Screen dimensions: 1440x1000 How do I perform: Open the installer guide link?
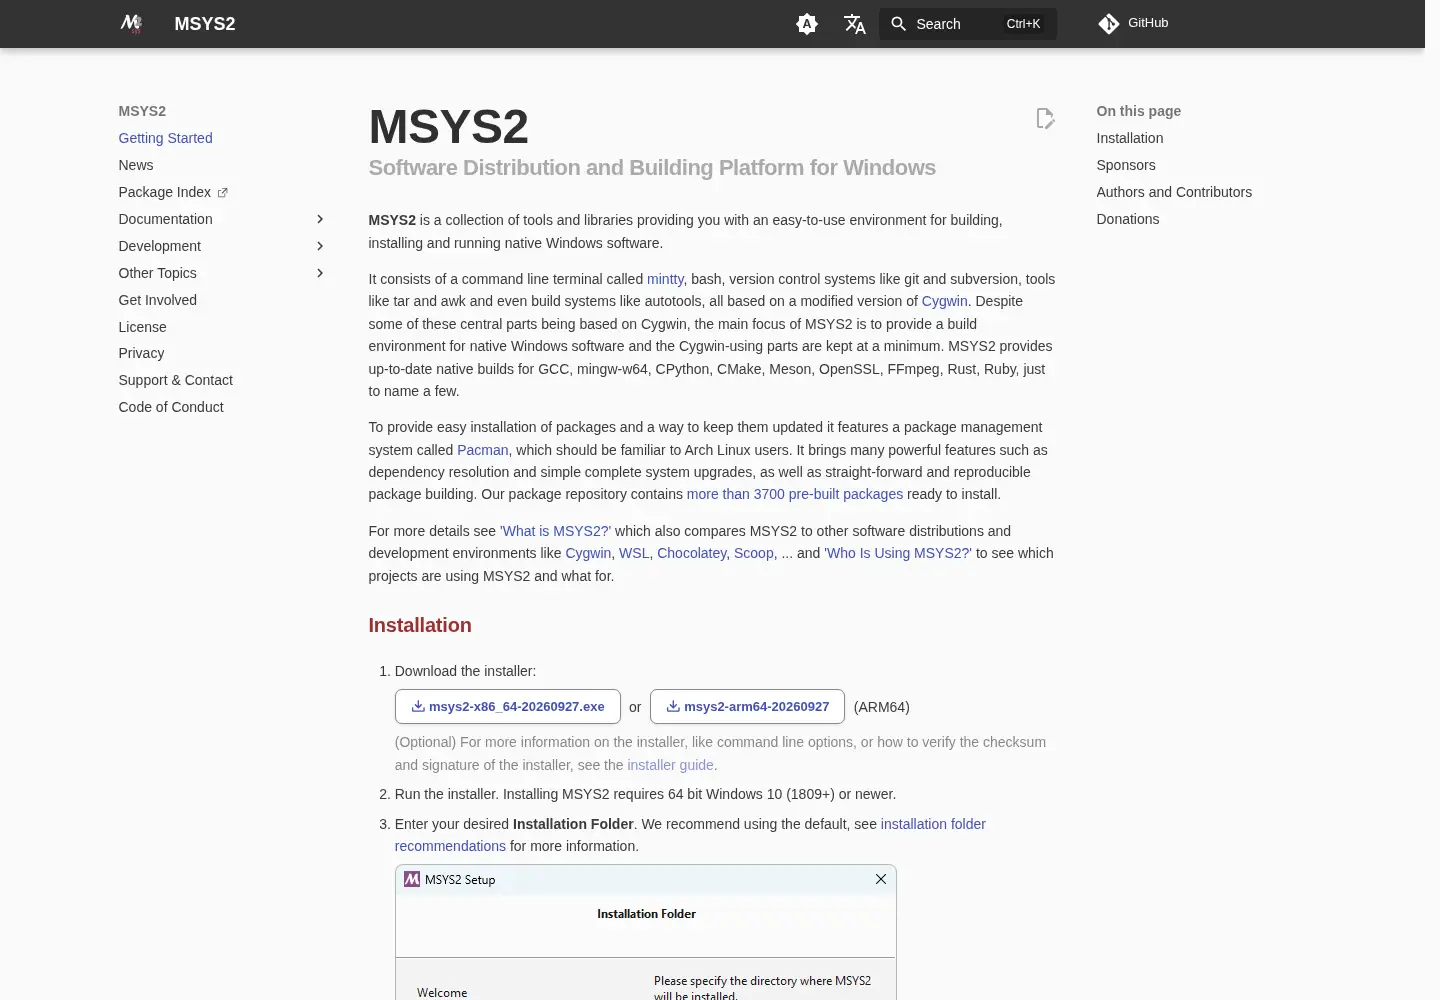click(670, 765)
